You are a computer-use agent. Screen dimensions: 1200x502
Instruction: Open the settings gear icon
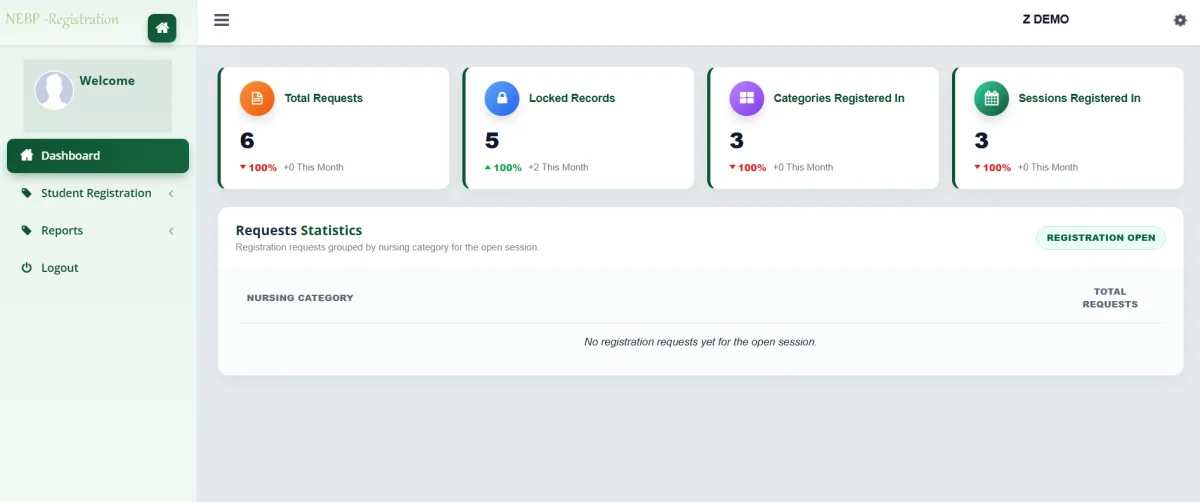click(x=1180, y=20)
